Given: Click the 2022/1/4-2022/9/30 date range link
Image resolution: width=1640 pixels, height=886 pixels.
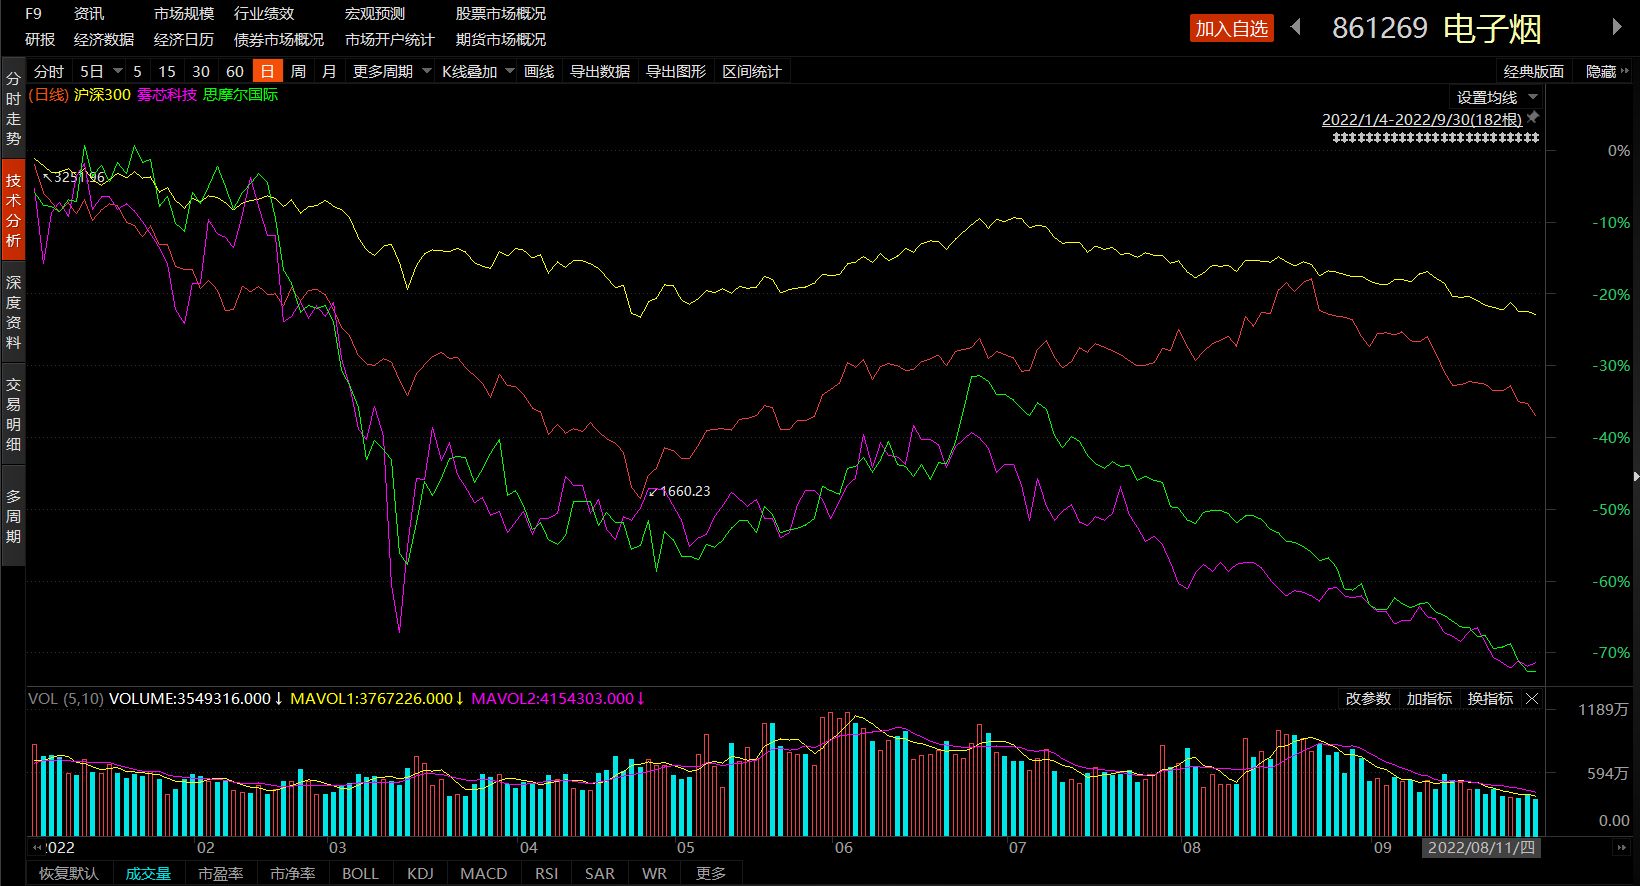Looking at the screenshot, I should (x=1421, y=120).
